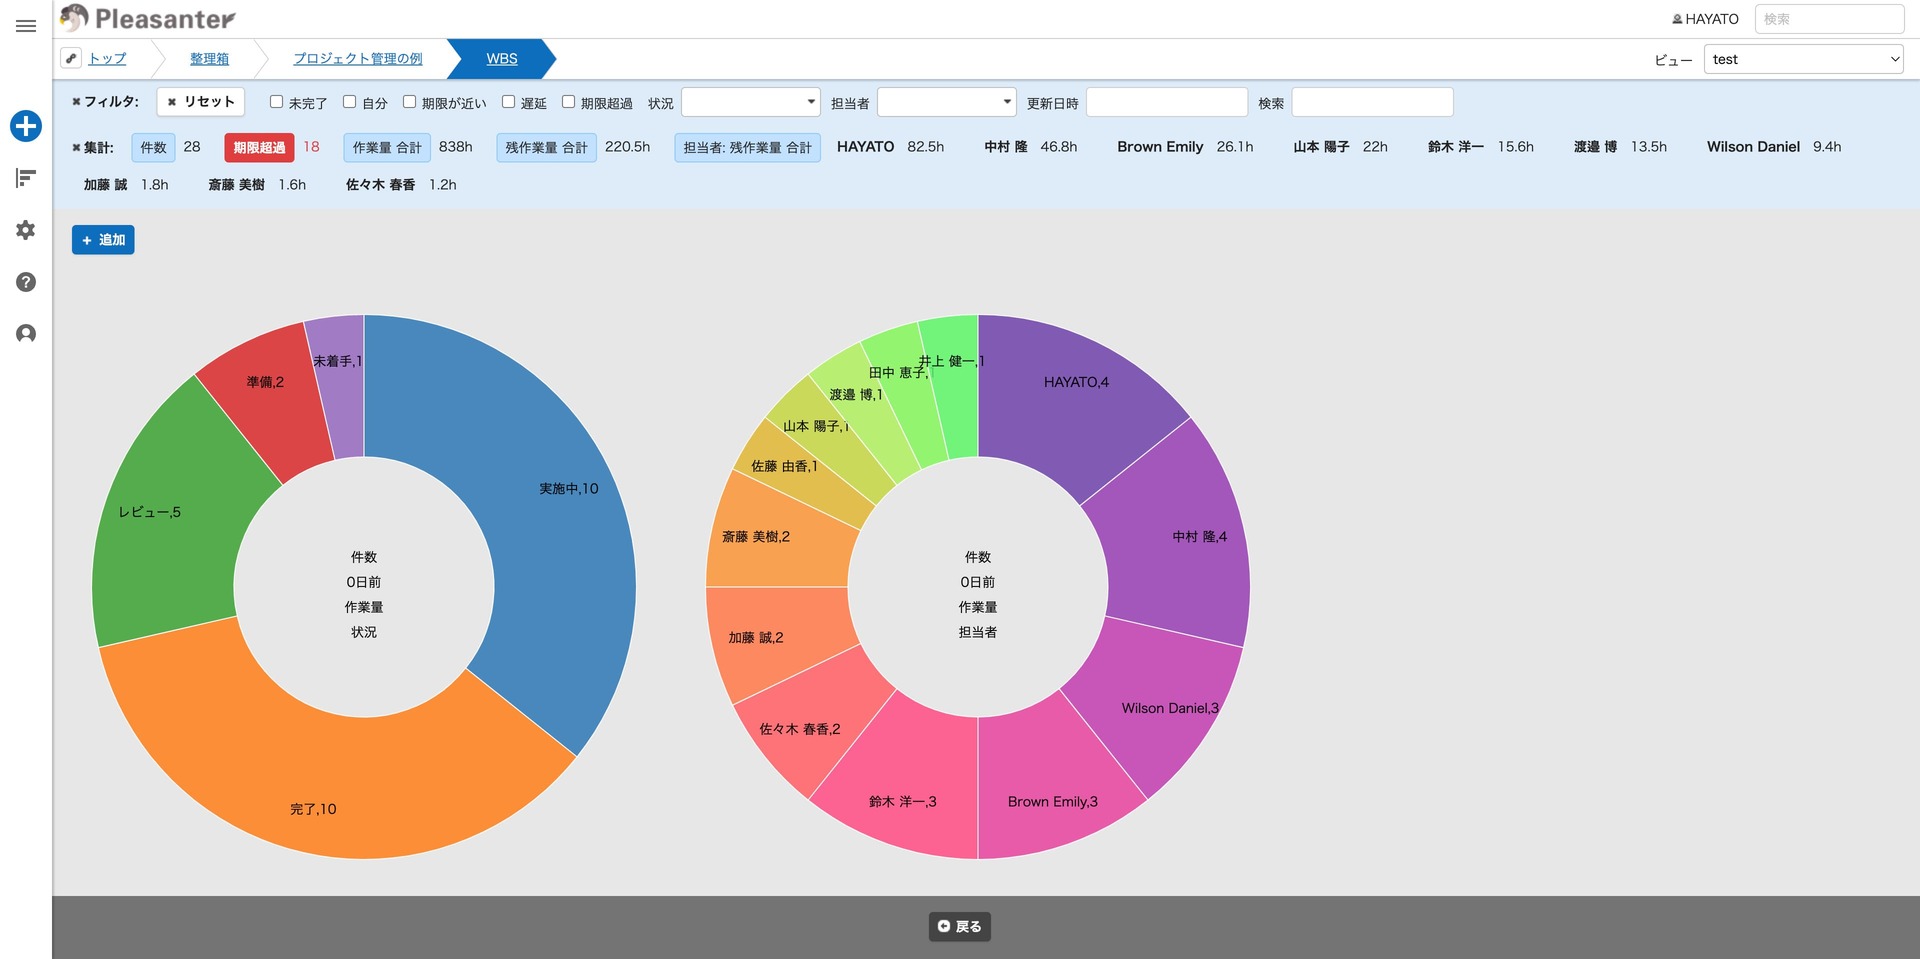Click the edit icon beside トップ breadcrumb
The width and height of the screenshot is (1920, 959).
click(x=71, y=58)
